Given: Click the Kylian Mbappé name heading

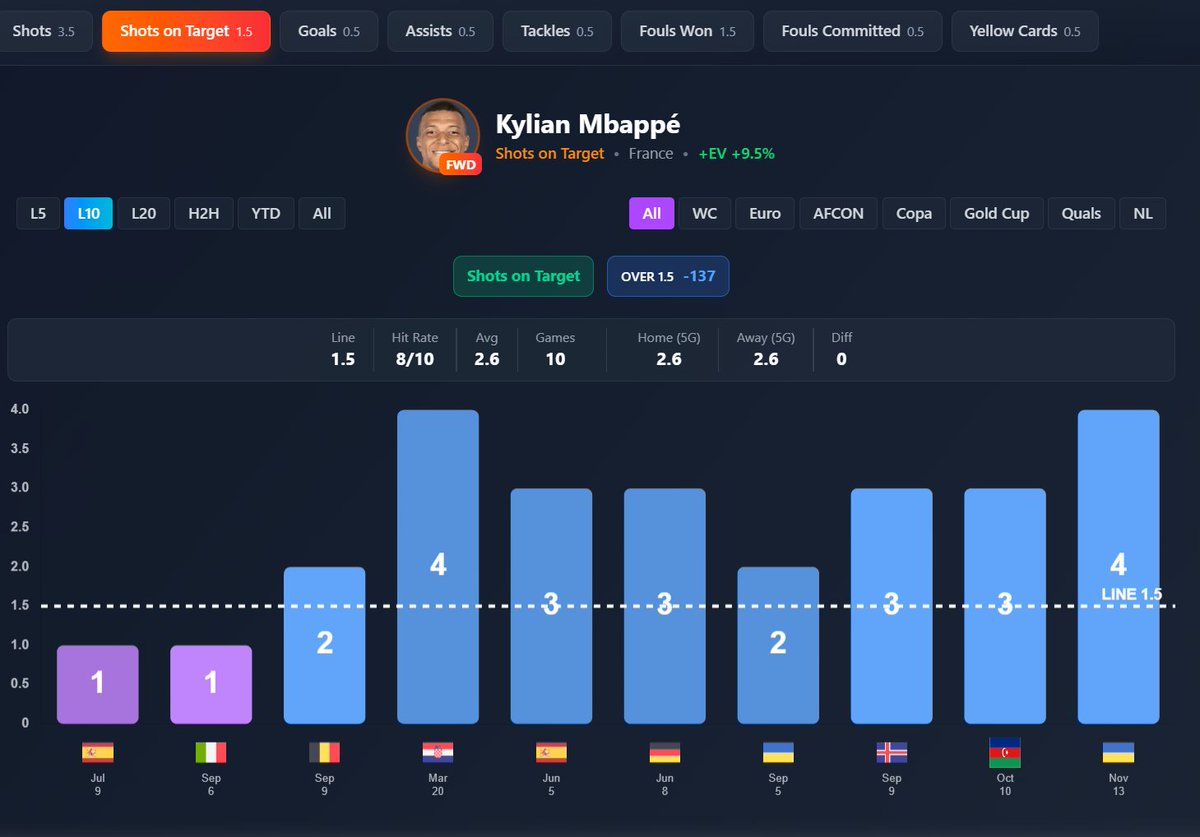Looking at the screenshot, I should [x=588, y=125].
